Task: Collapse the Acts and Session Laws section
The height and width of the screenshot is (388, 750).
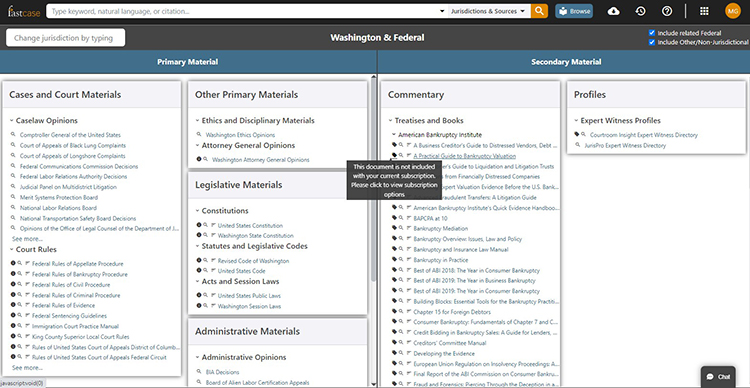Action: tap(198, 281)
